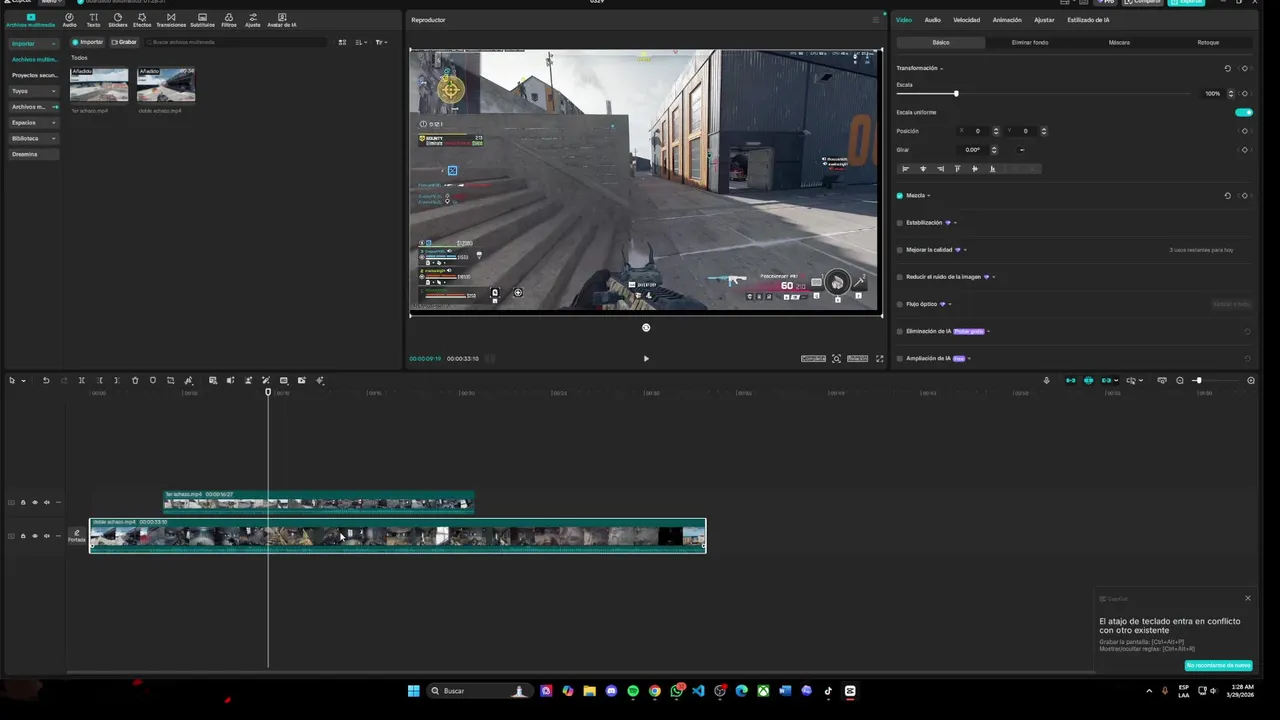1280x720 pixels.
Task: Expand the Espacios sidebar section
Action: [54, 122]
